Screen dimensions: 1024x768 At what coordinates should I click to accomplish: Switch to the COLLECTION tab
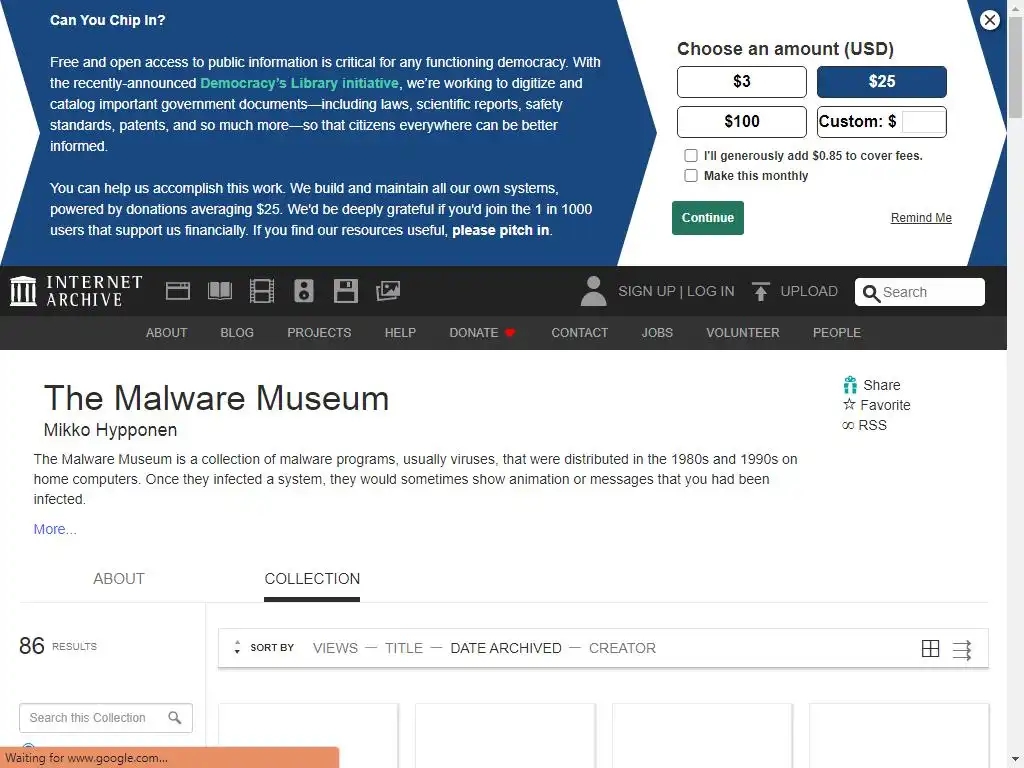click(x=312, y=579)
